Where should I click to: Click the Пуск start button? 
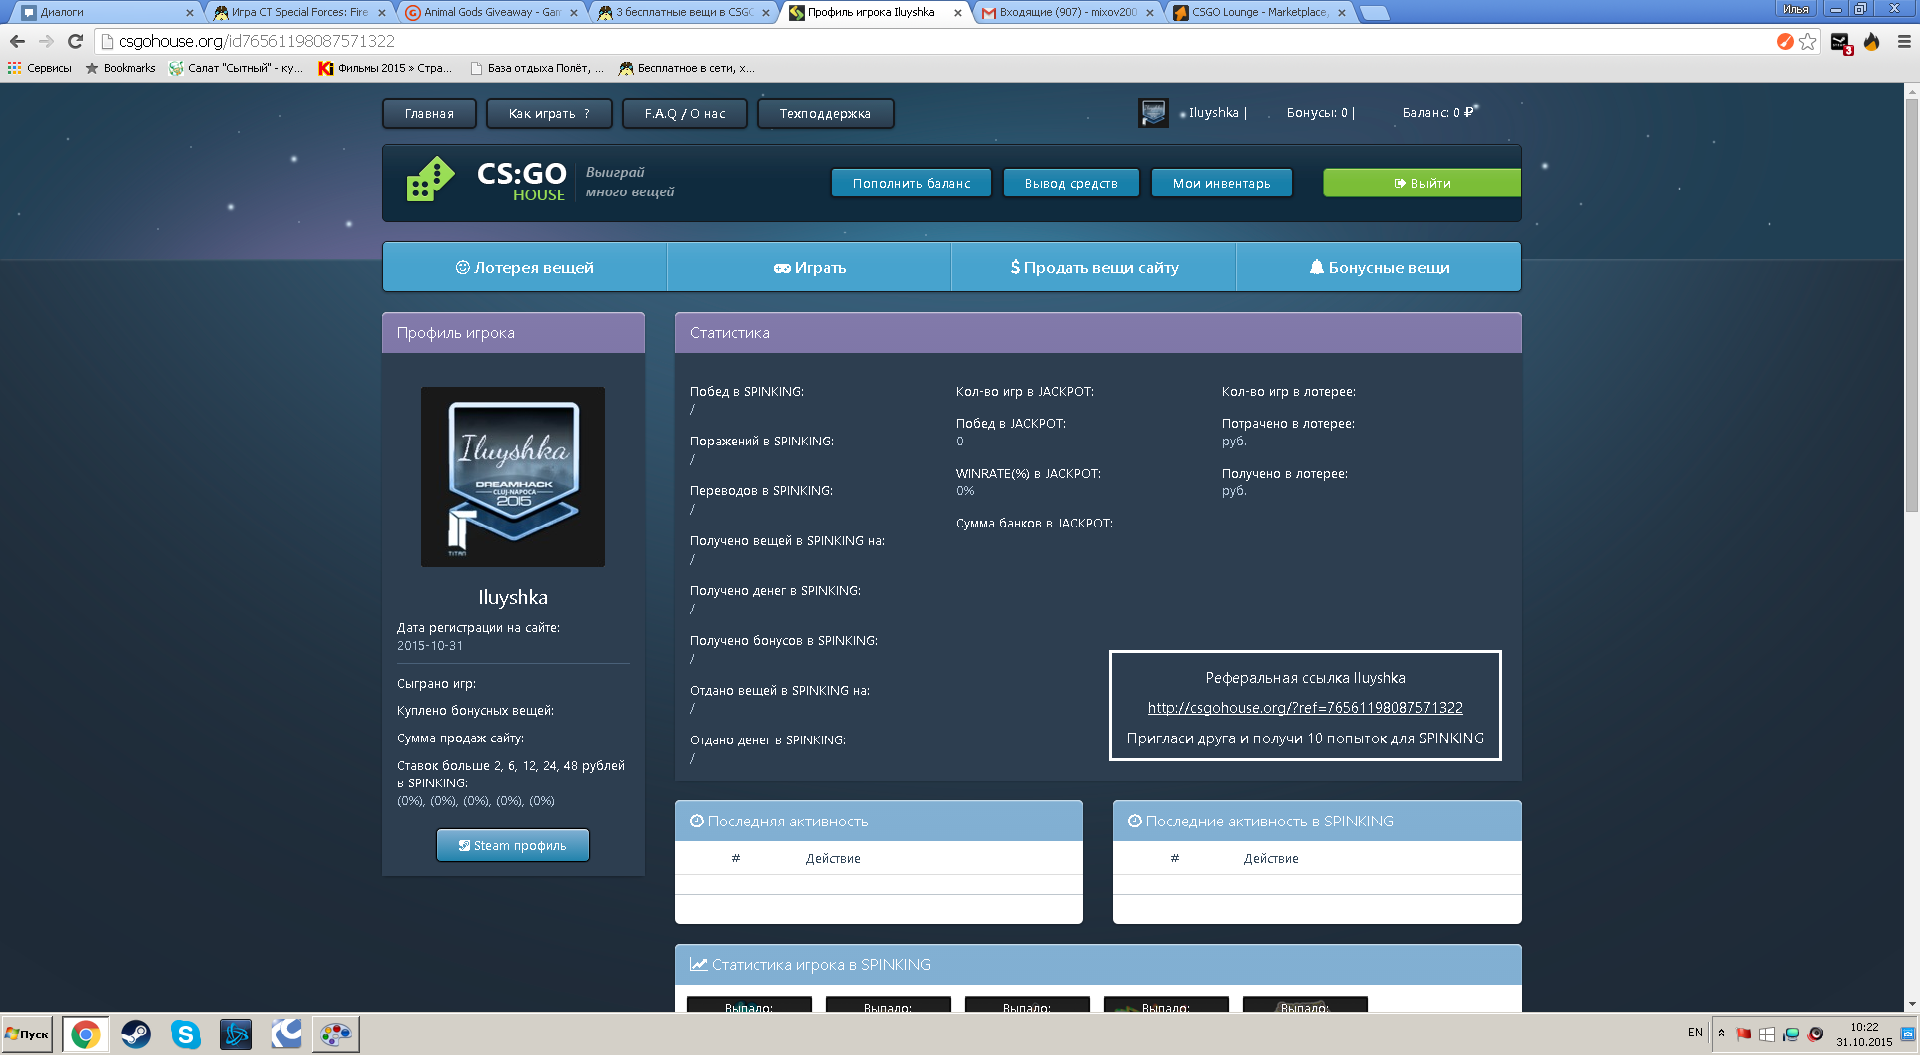click(27, 1034)
